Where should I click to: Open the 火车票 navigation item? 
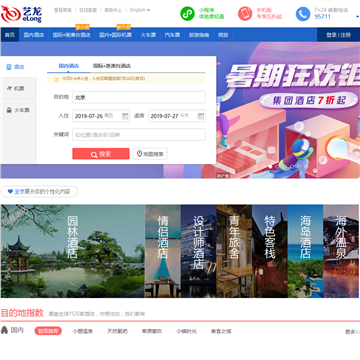(x=148, y=35)
